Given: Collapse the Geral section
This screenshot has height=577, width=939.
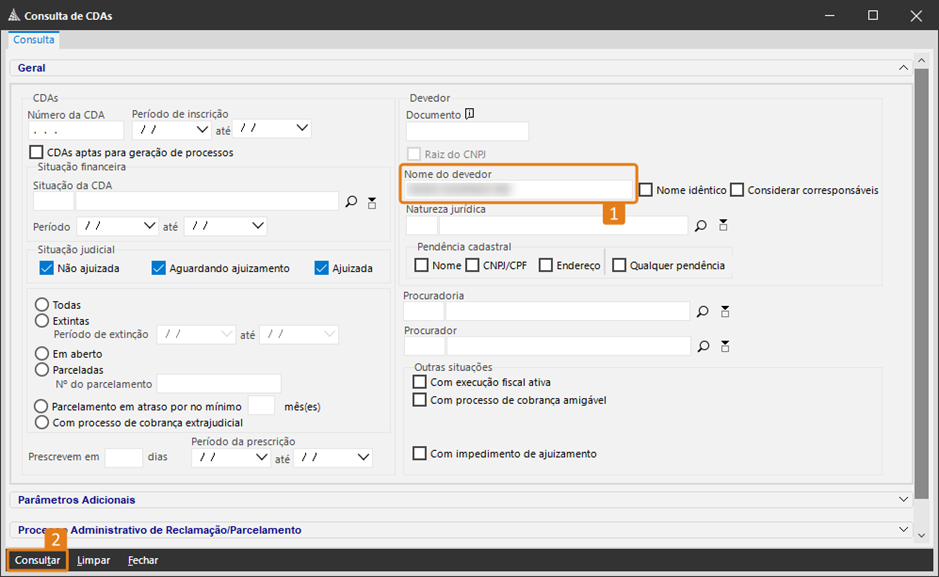Looking at the screenshot, I should click(903, 68).
